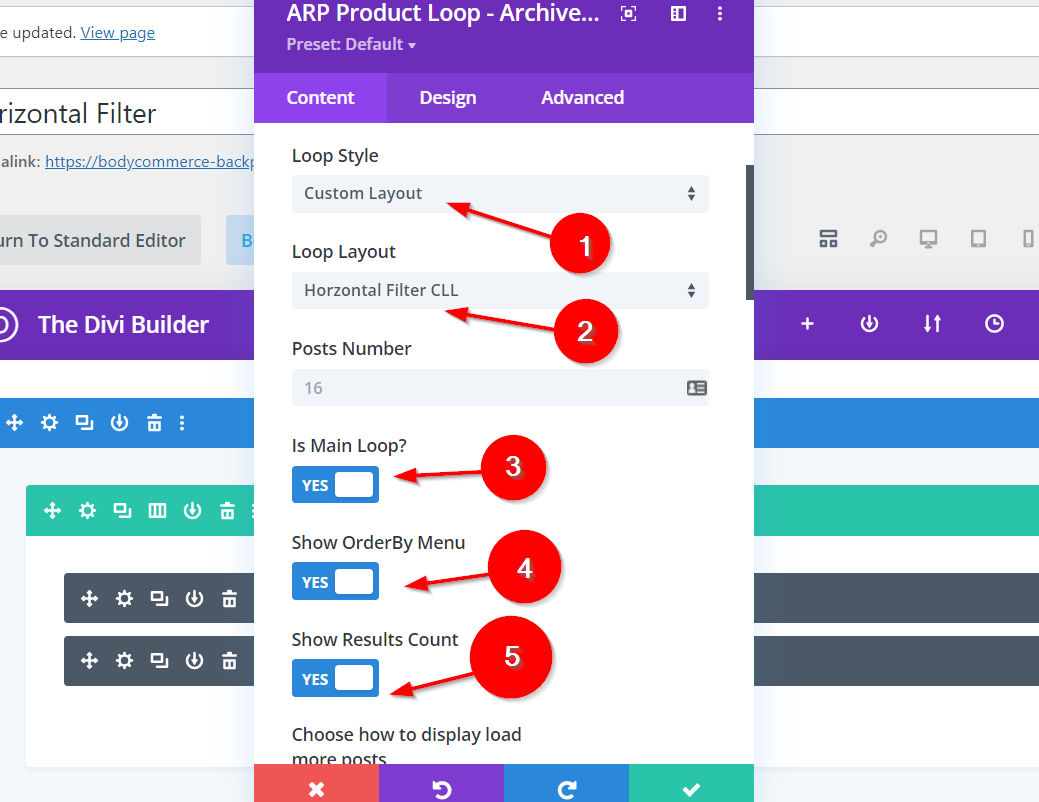Click the View page link

pyautogui.click(x=118, y=33)
